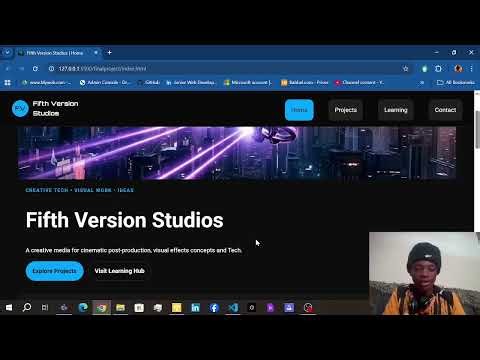Open the Admin Console bookmark
Image resolution: width=480 pixels, height=360 pixels.
[105, 82]
